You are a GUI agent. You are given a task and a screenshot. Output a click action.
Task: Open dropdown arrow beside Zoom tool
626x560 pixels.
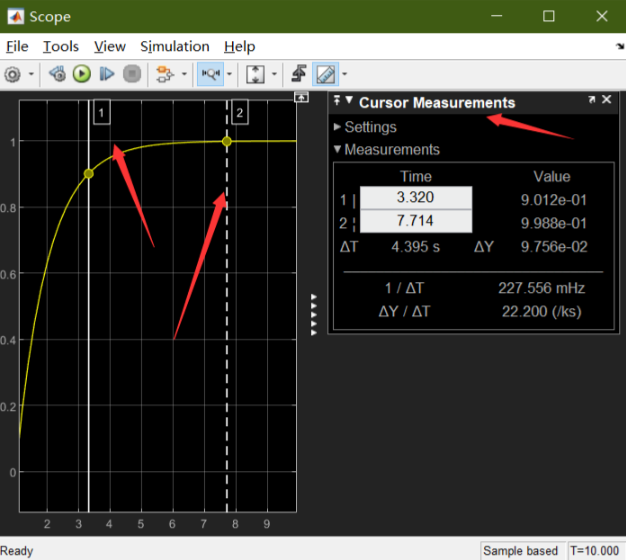230,74
